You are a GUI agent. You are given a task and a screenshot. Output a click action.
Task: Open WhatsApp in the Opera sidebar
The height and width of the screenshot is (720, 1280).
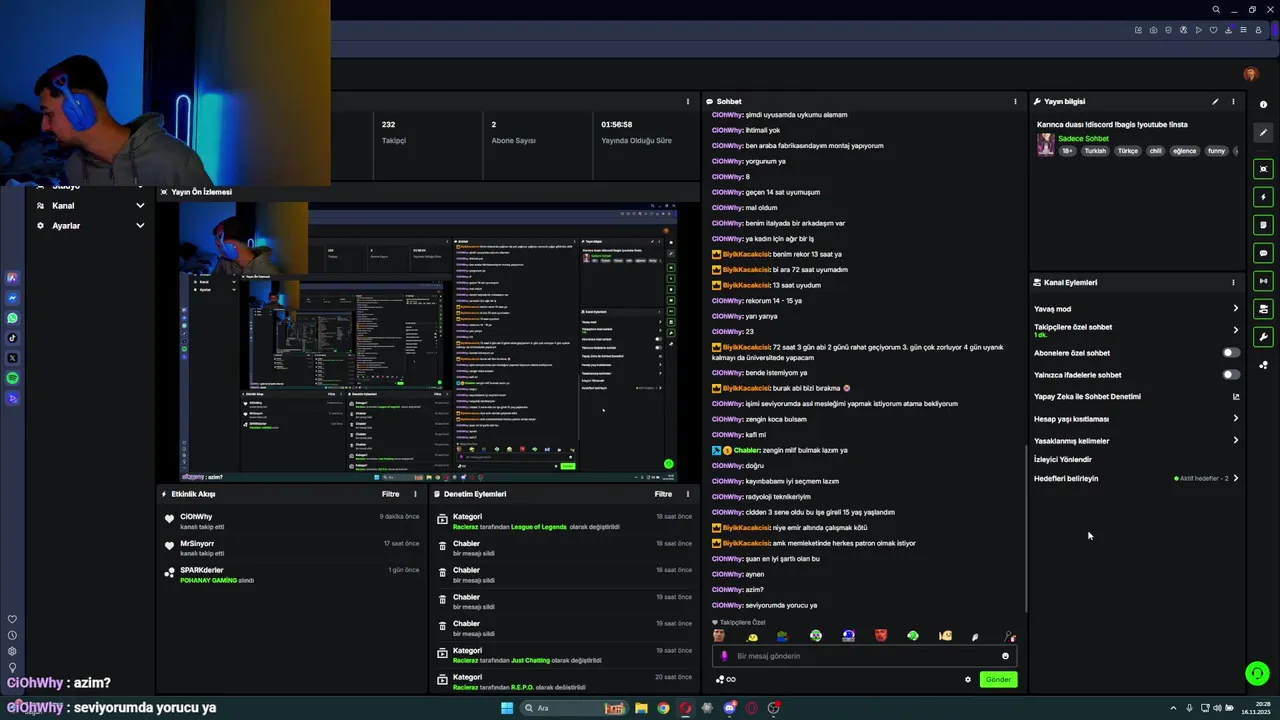point(12,318)
